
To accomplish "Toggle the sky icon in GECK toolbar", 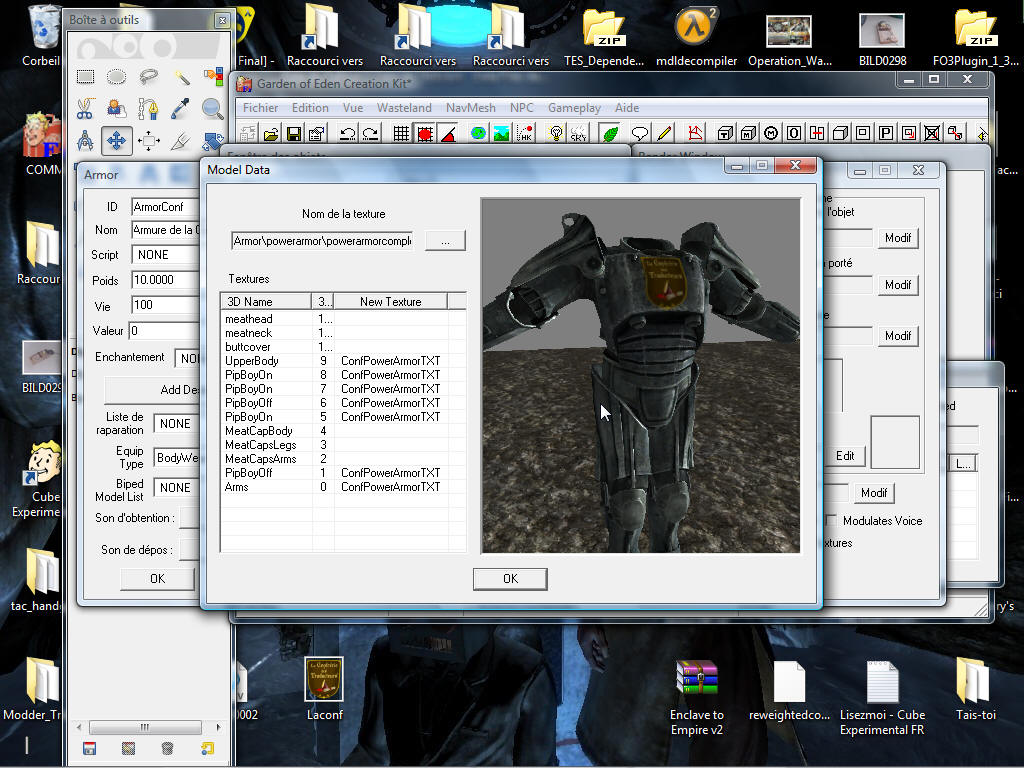I will [x=579, y=134].
